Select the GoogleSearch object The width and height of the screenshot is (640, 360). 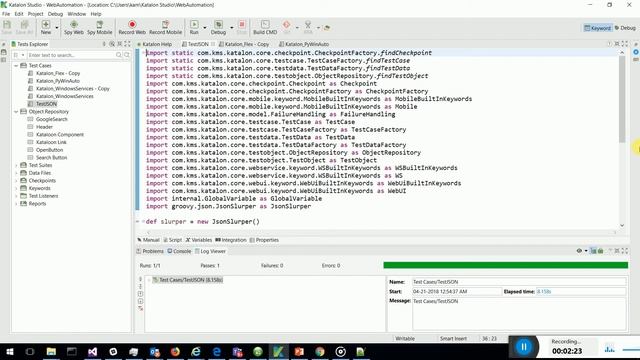51,119
